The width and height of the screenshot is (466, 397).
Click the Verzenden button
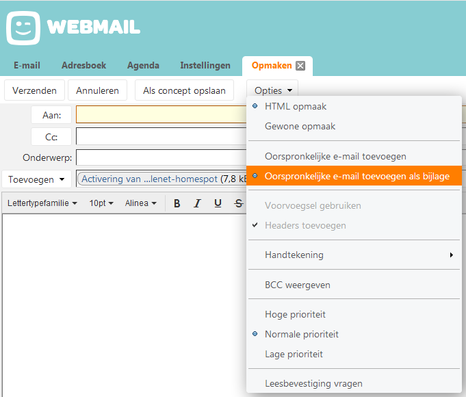pos(34,90)
